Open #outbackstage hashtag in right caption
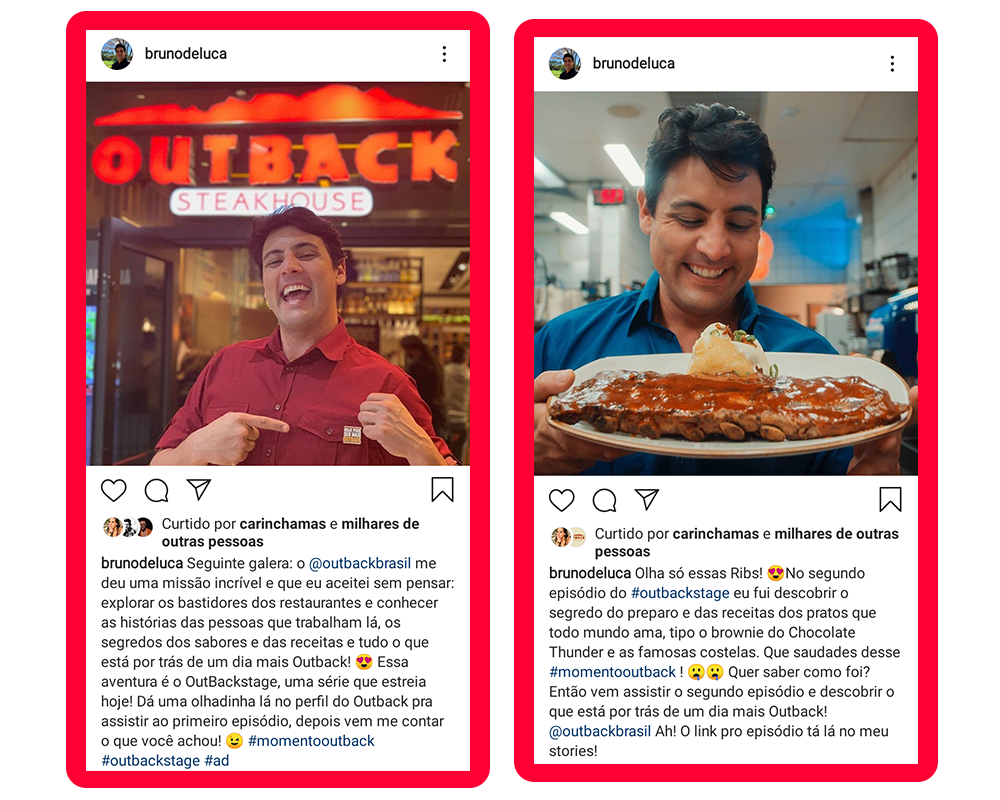1000x800 pixels. 680,593
